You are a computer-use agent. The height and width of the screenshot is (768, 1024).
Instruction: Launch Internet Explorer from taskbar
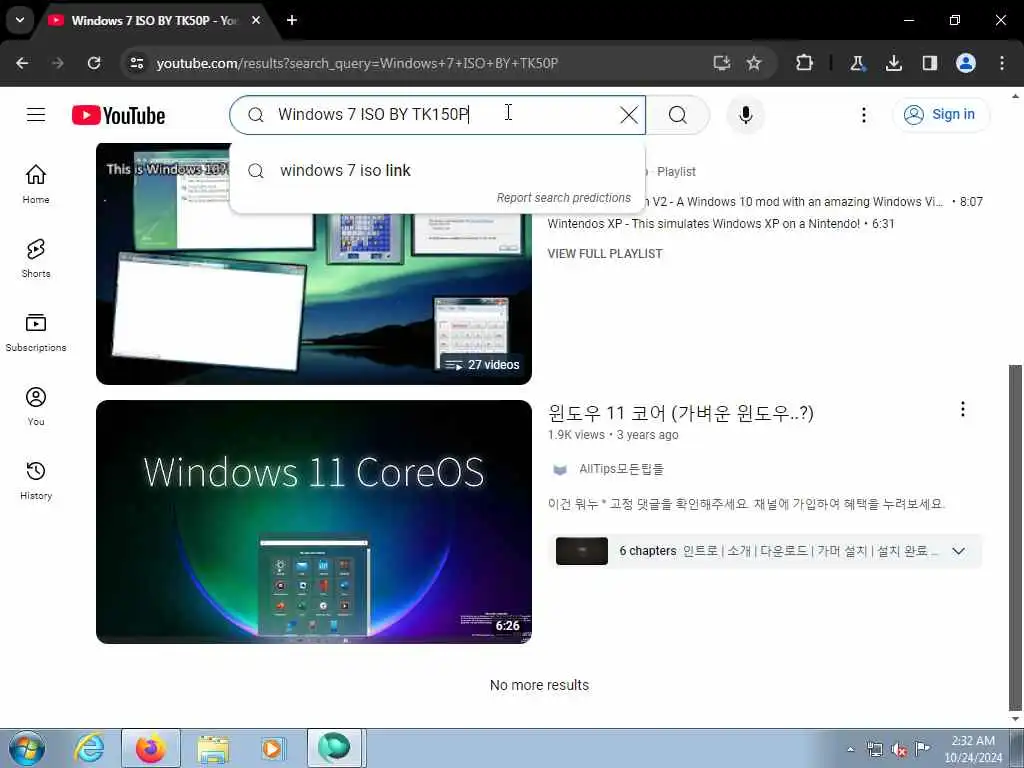click(89, 748)
